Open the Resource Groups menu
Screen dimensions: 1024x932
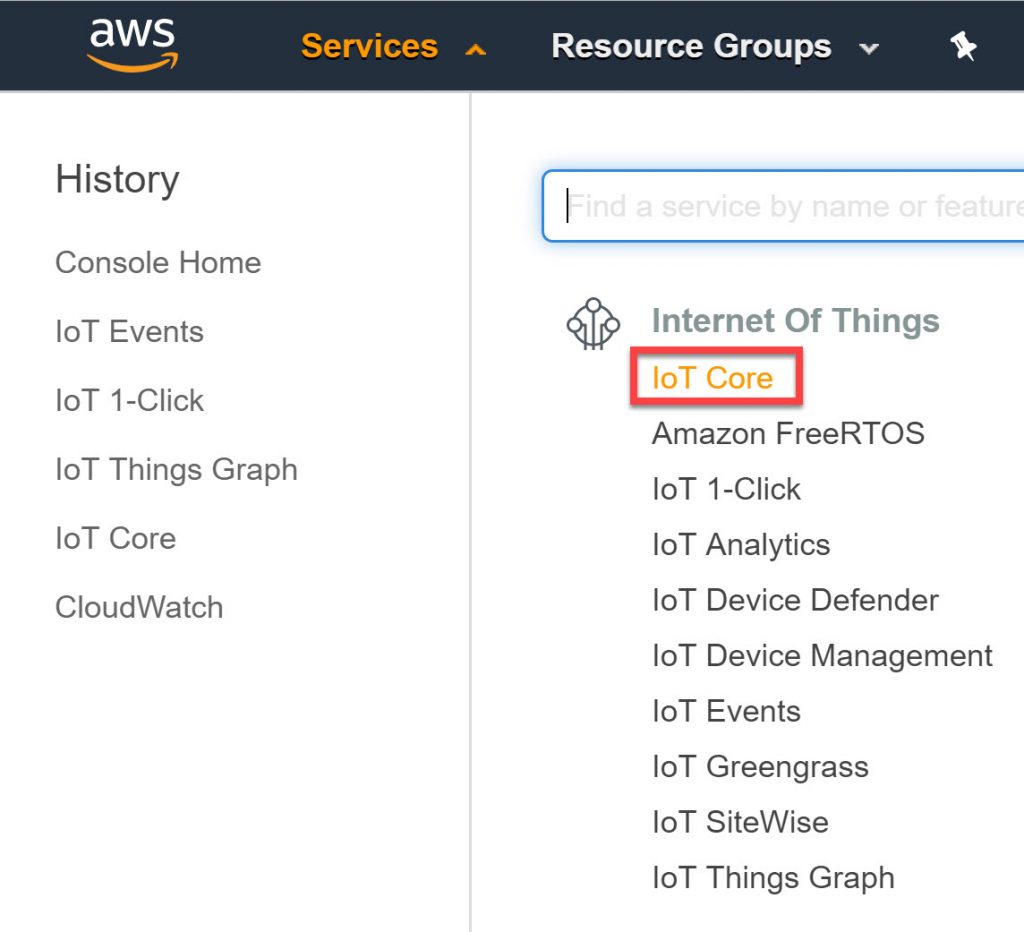pos(690,46)
